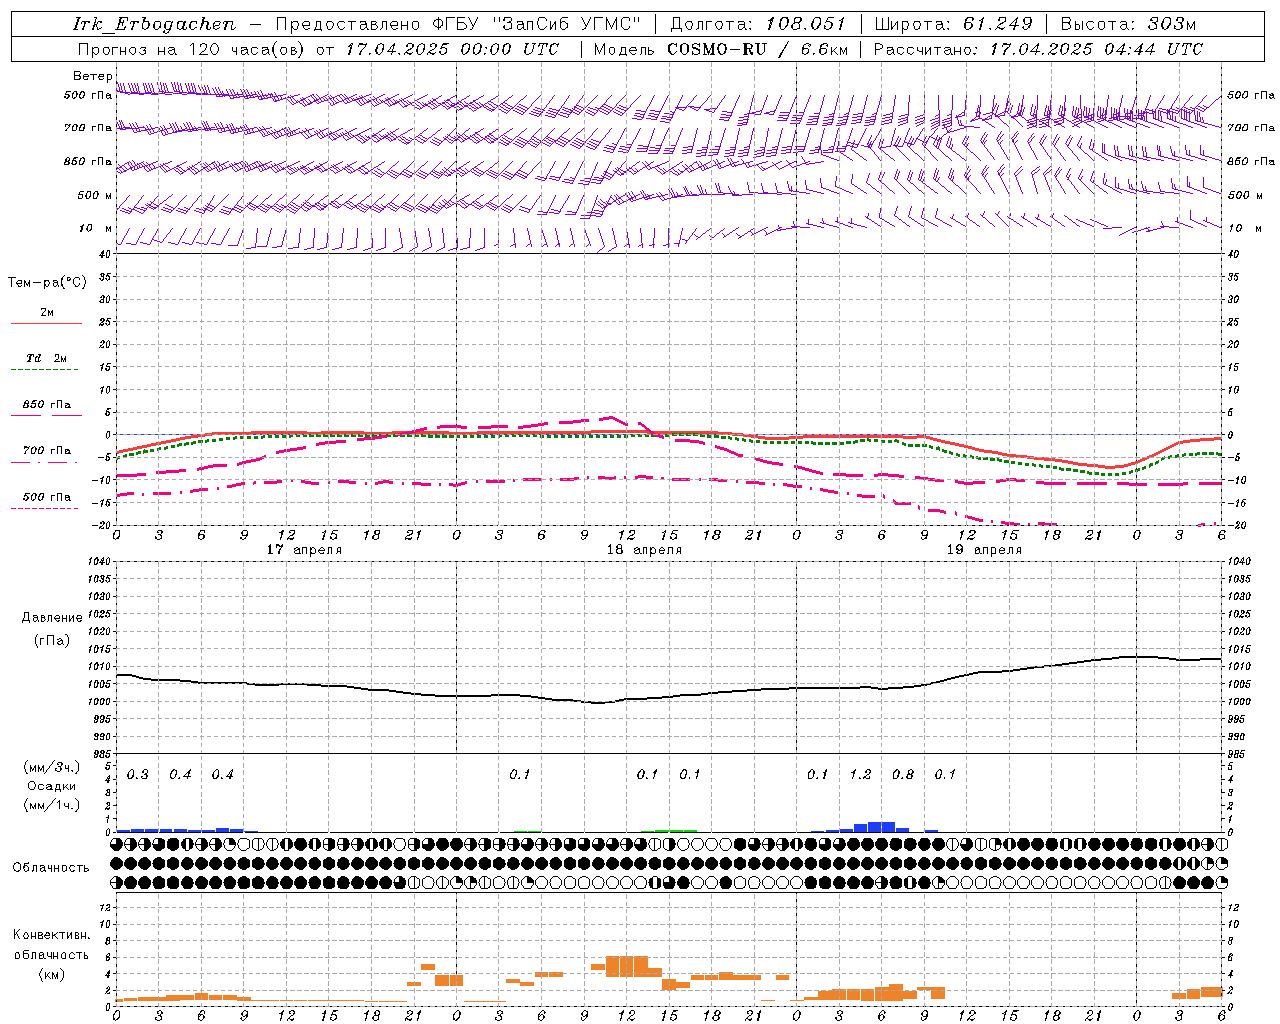Image resolution: width=1280 pixels, height=1024 pixels.
Task: Click the 'Ветер' wind panel label
Action: pos(92,76)
